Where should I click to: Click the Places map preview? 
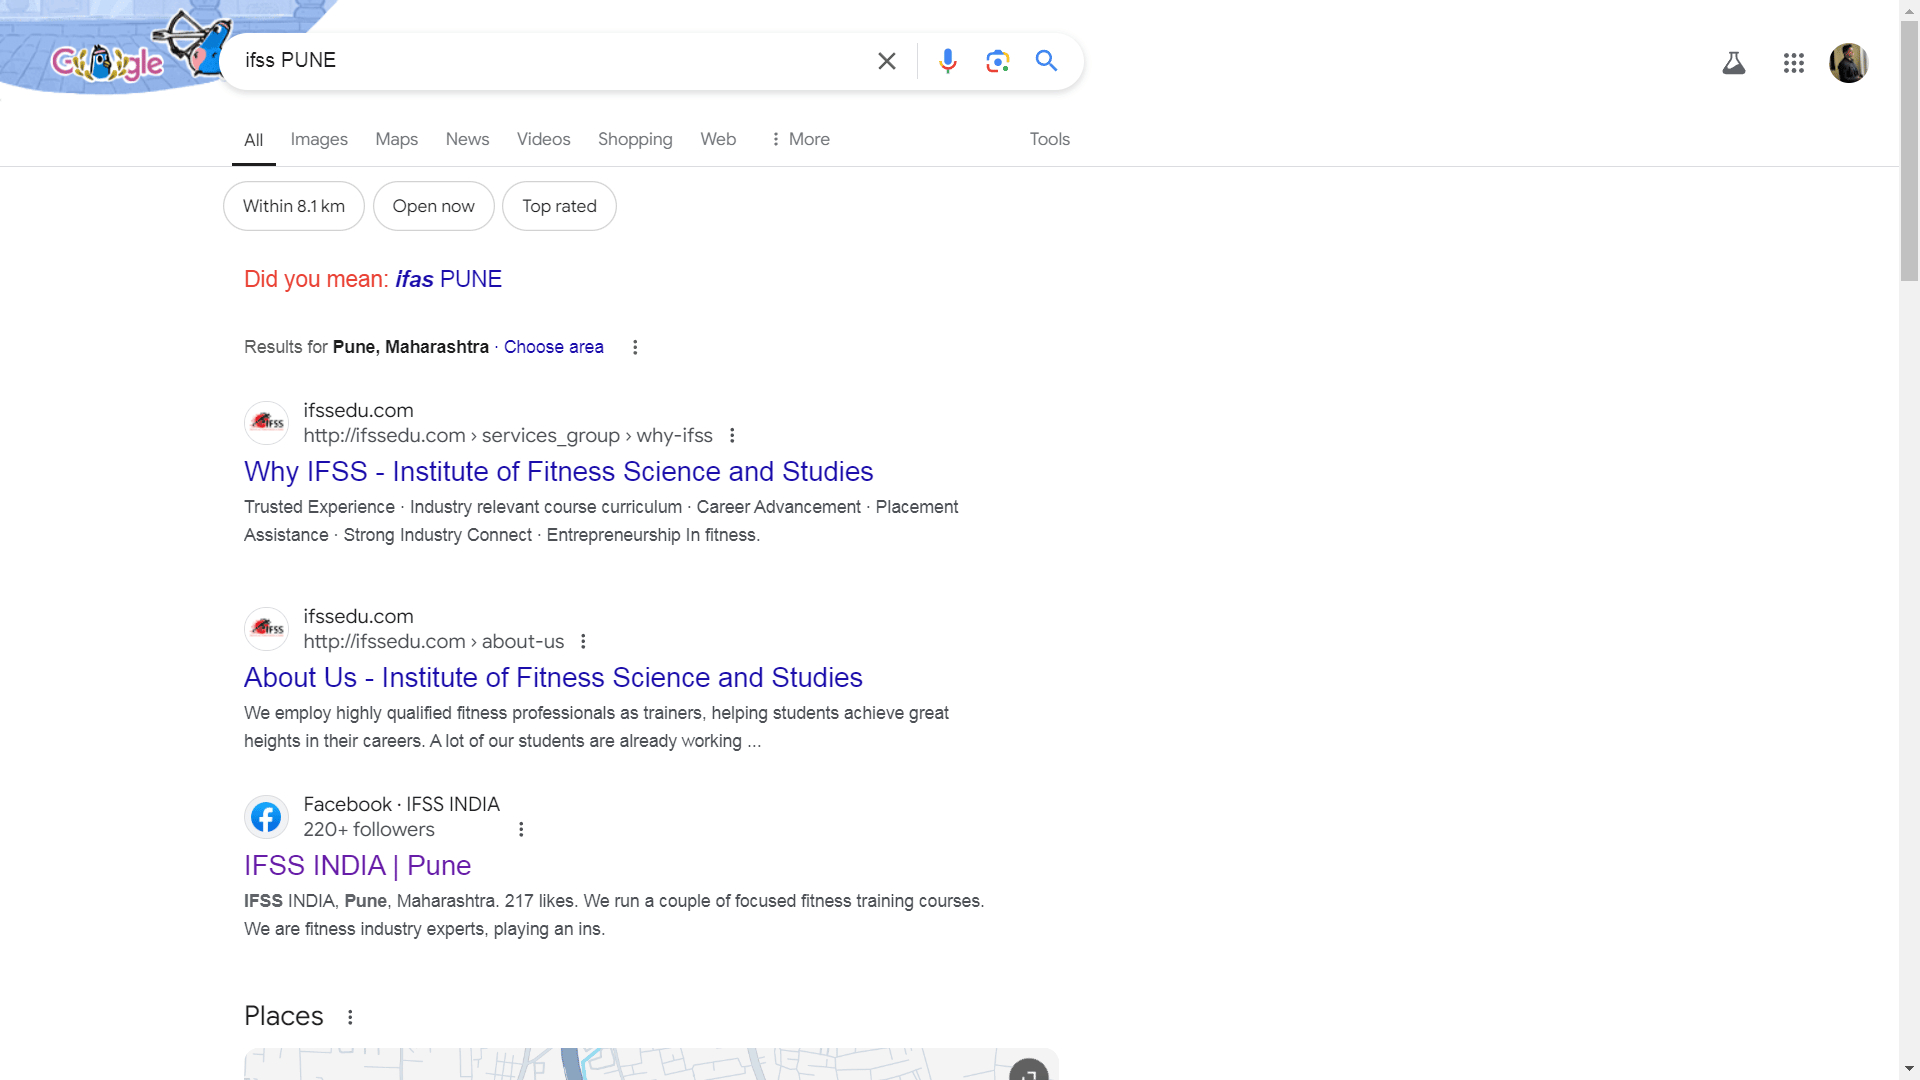coord(651,1064)
